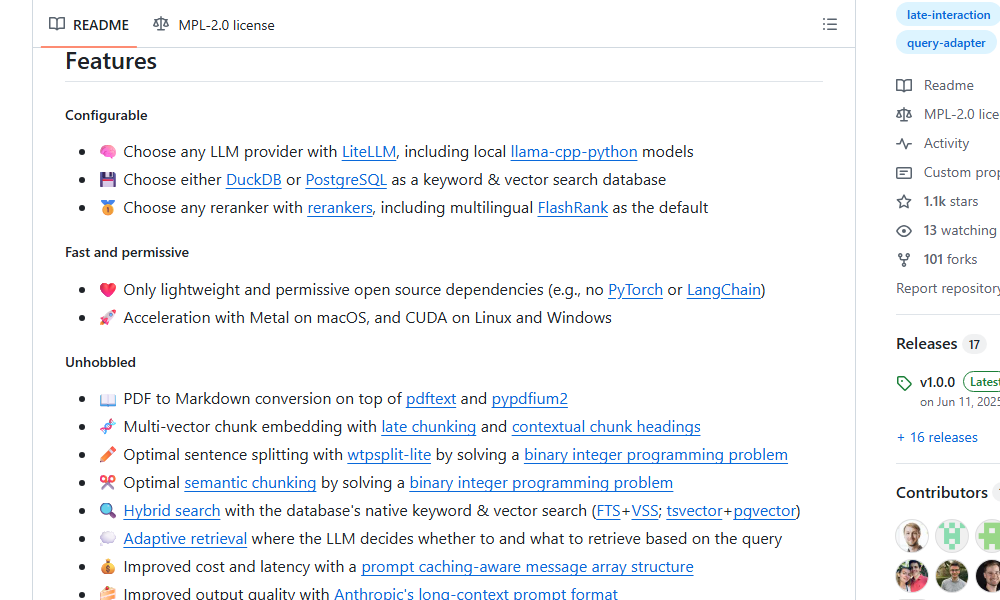
Task: Click the book icon beside Readme
Action: tap(904, 86)
